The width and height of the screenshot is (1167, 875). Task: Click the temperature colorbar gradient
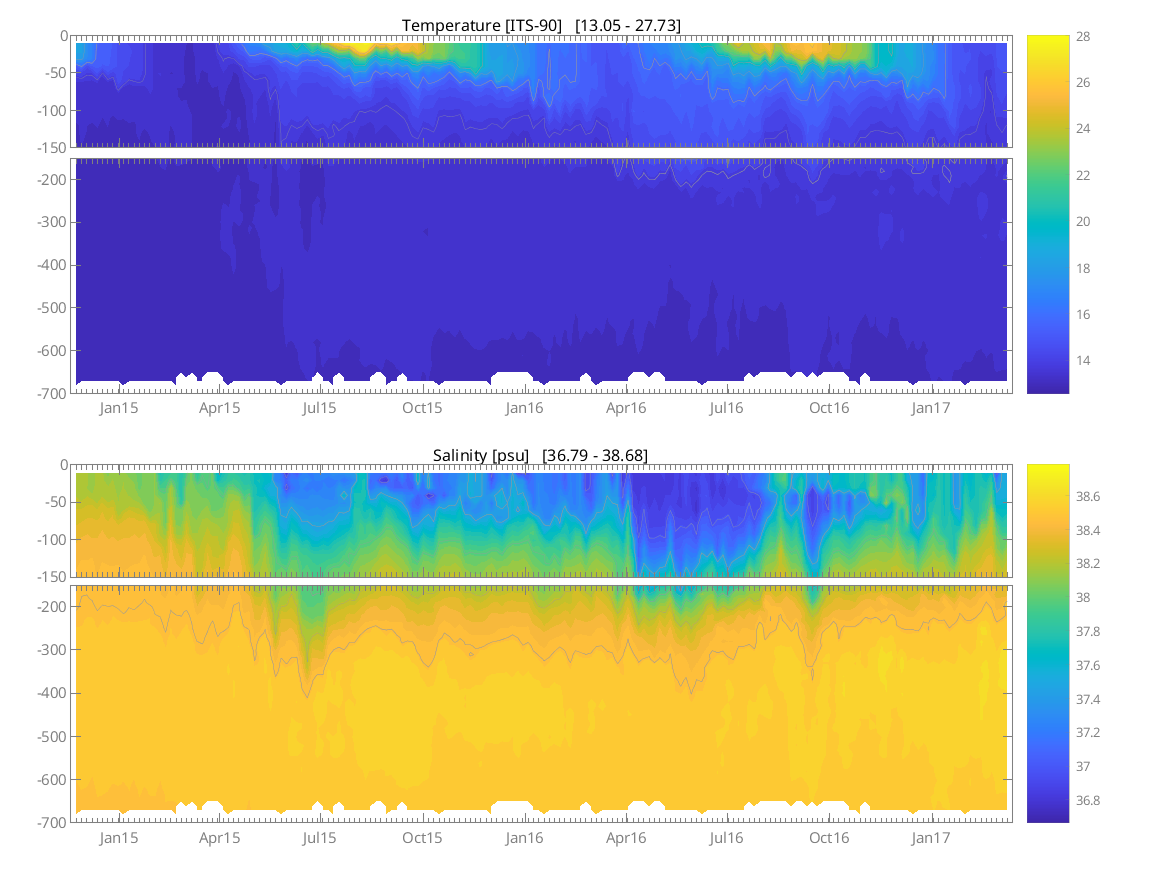pos(1047,214)
